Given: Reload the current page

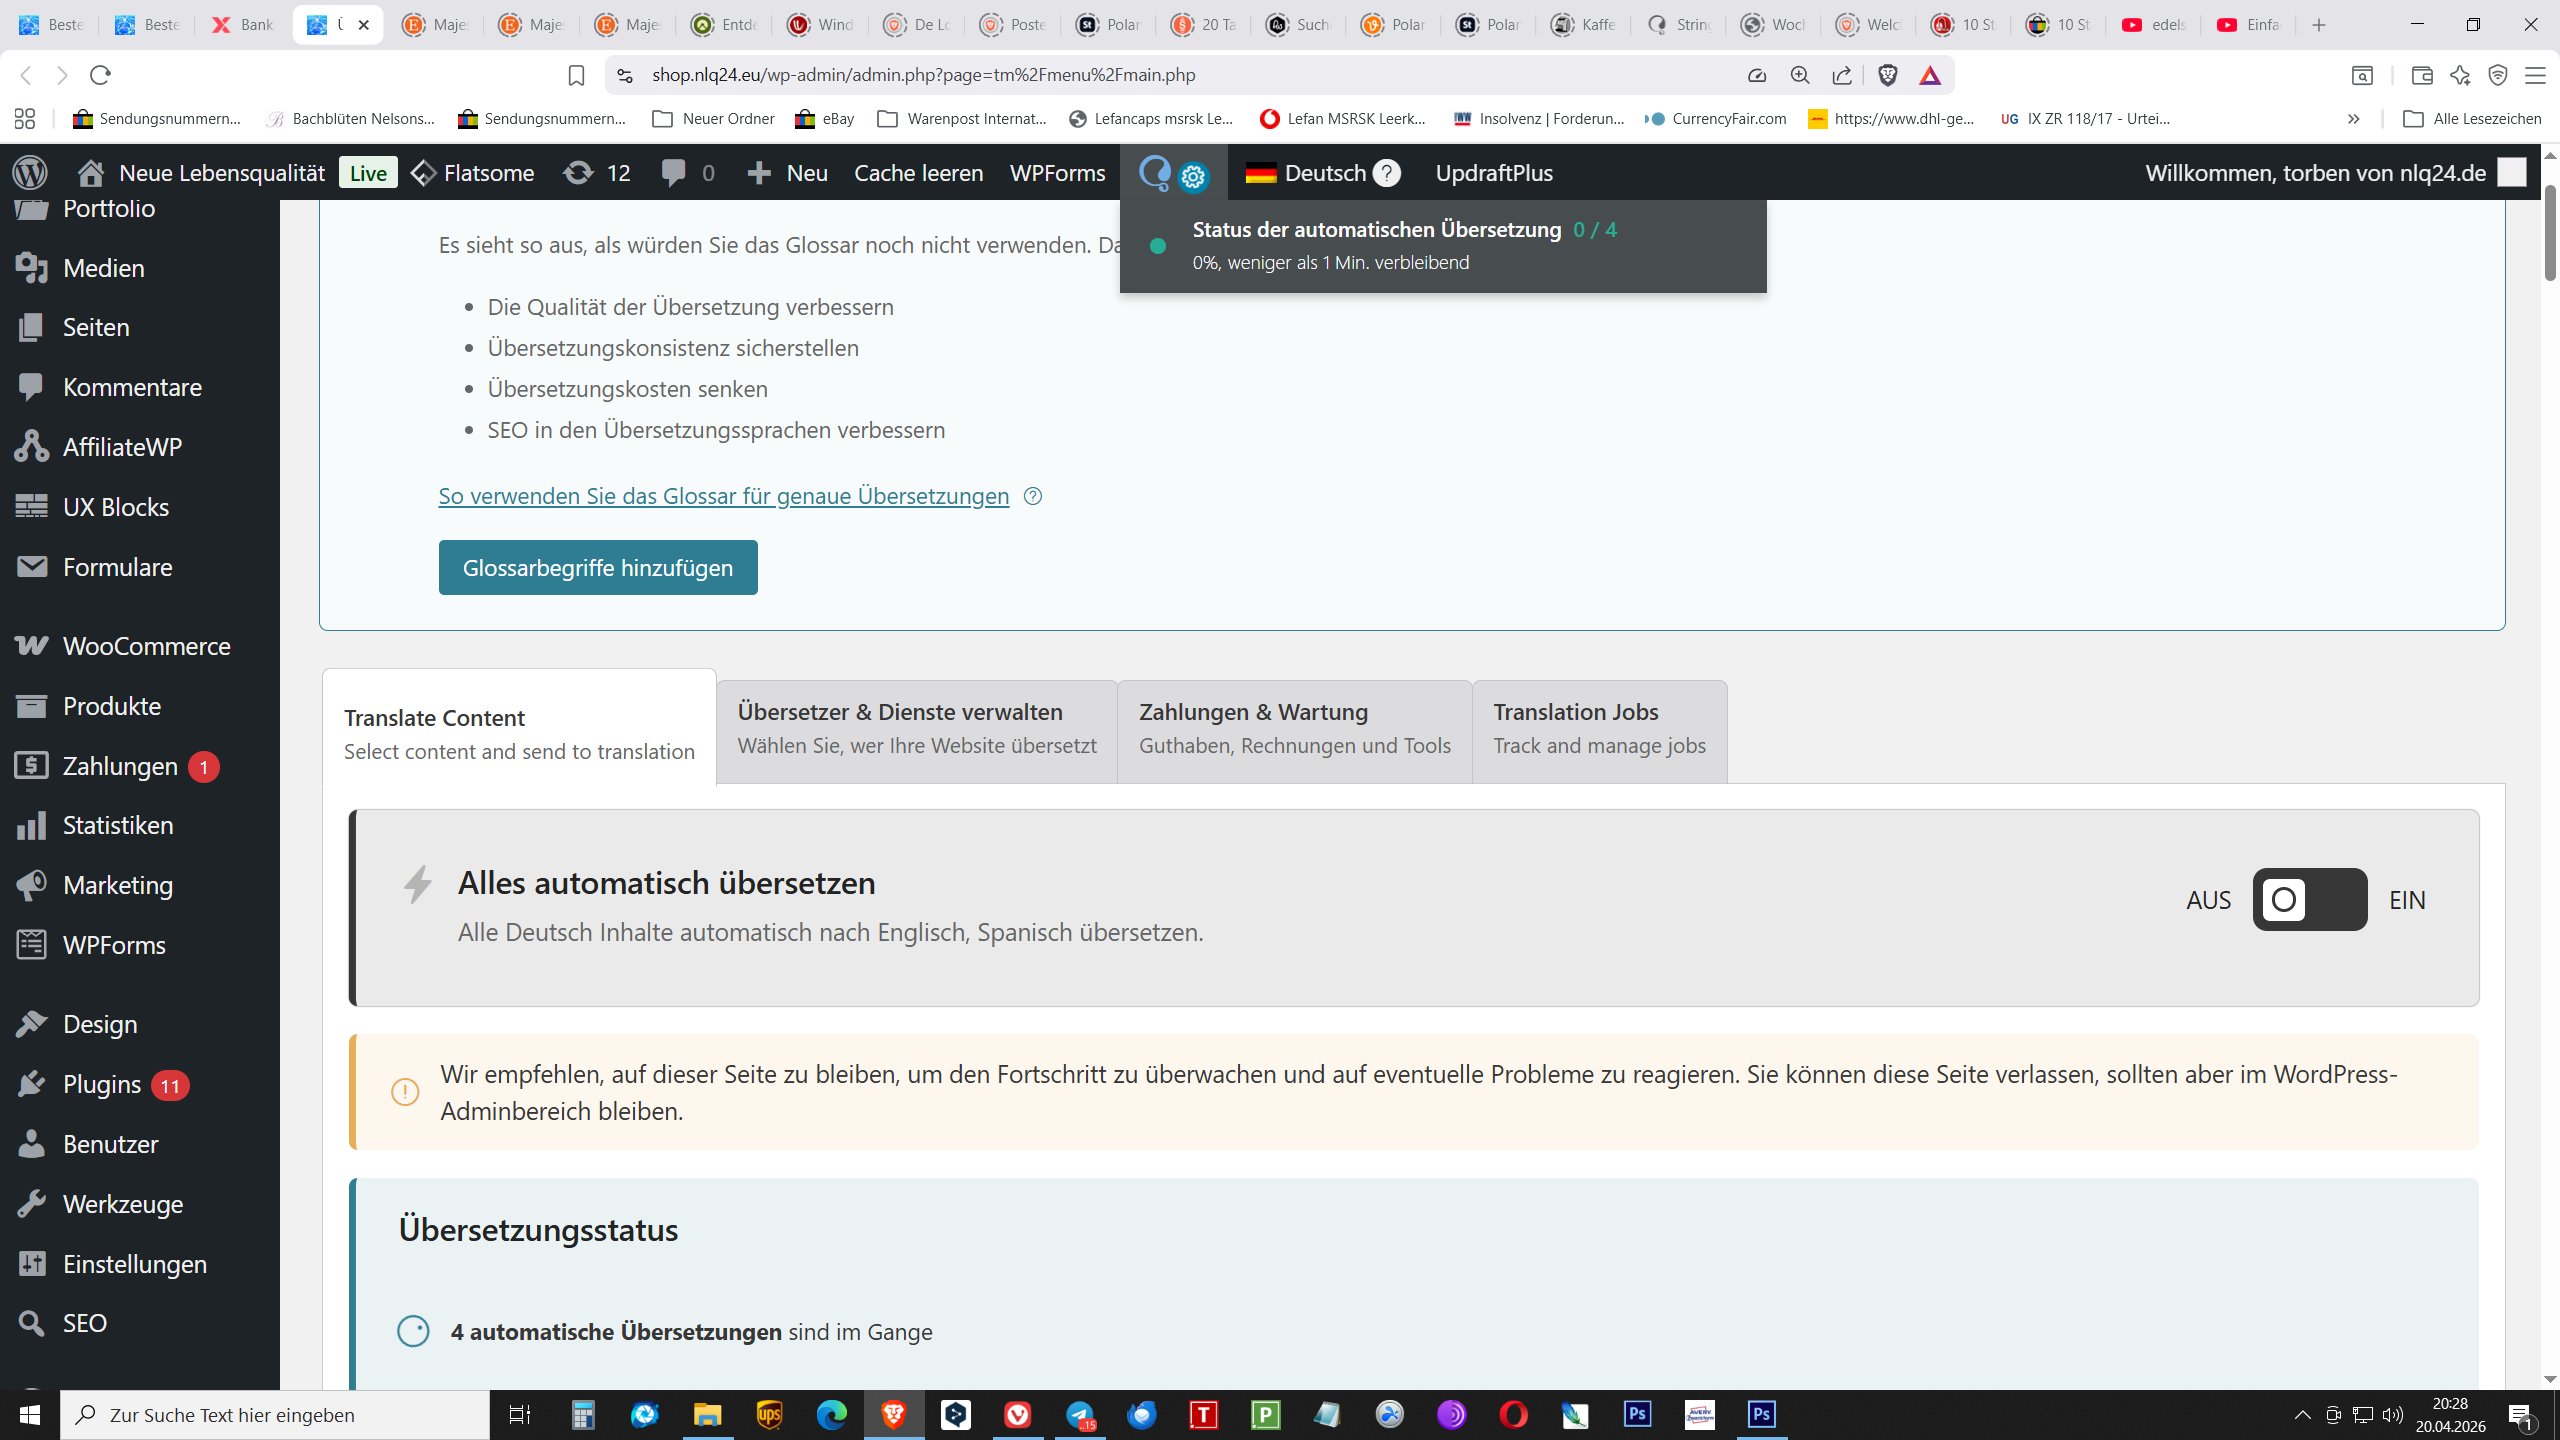Looking at the screenshot, I should [100, 75].
